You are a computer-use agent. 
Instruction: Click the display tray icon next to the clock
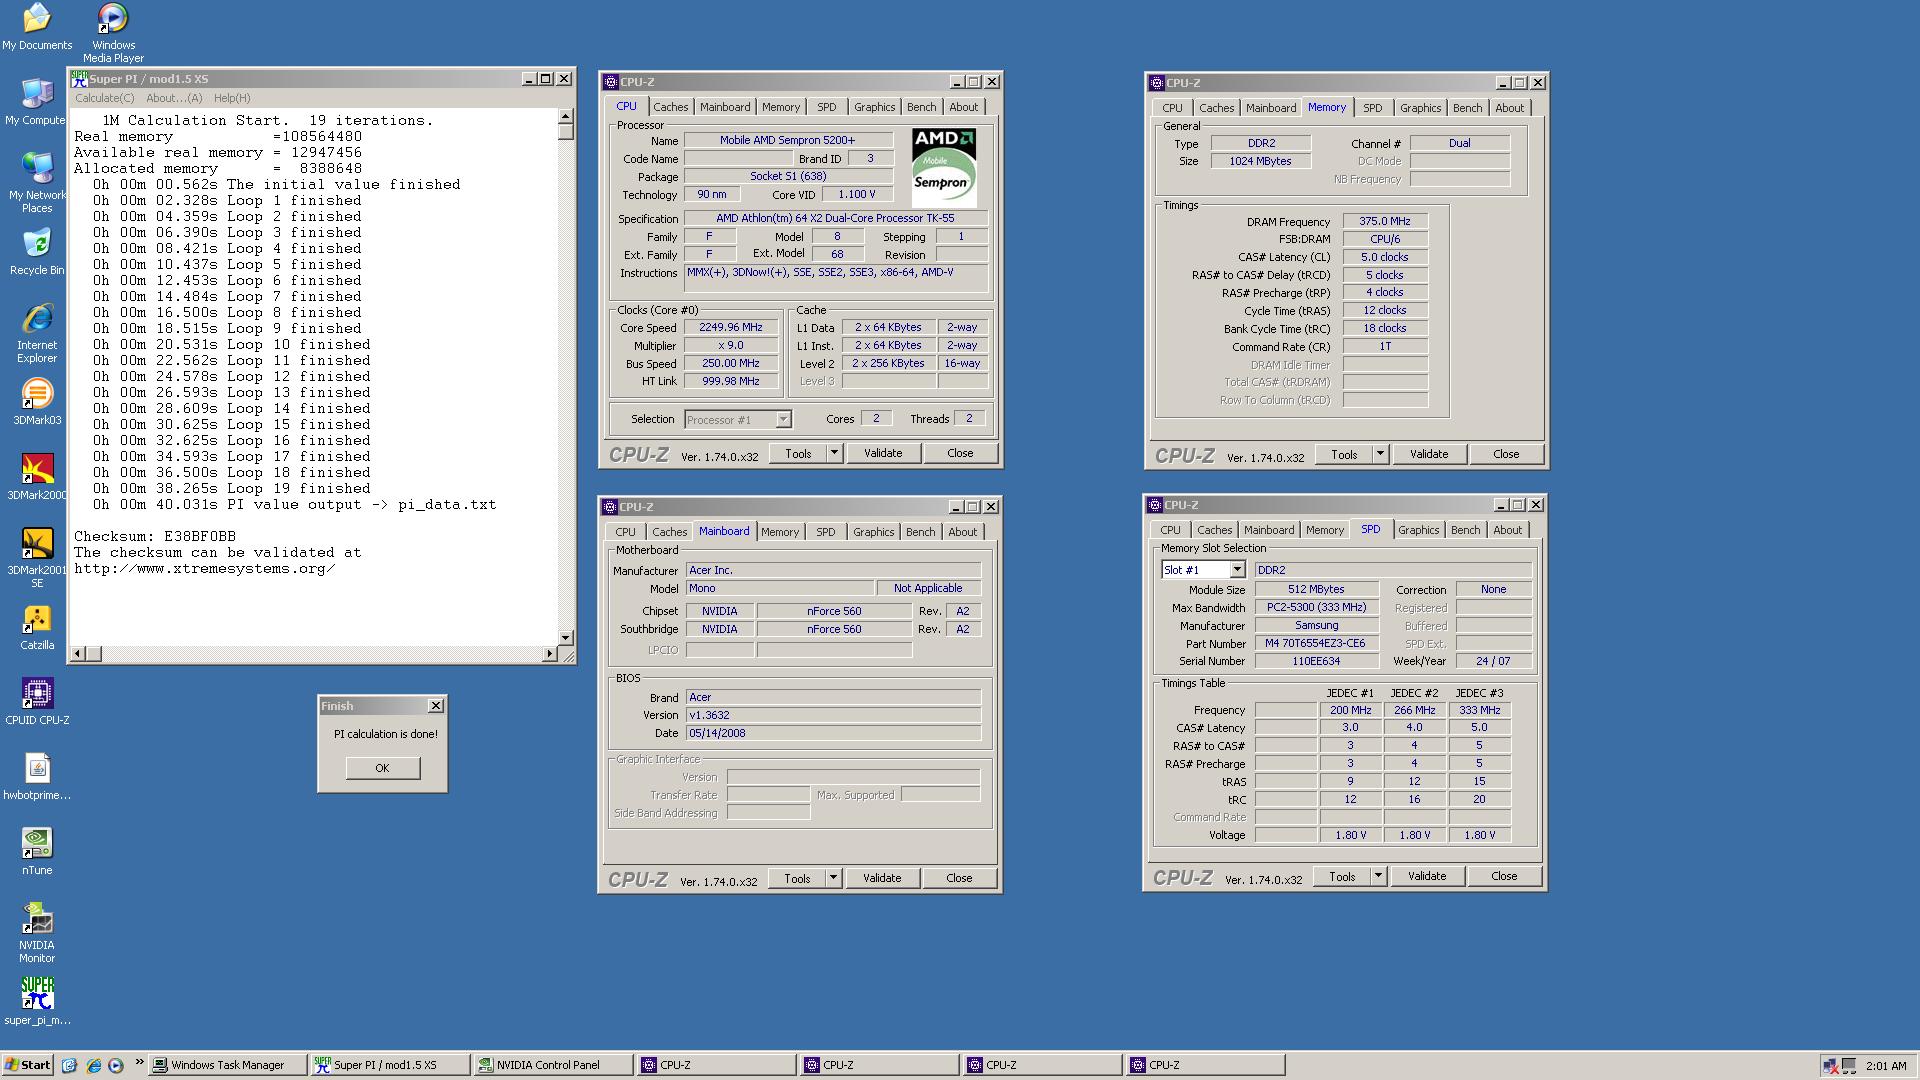pos(1849,1066)
